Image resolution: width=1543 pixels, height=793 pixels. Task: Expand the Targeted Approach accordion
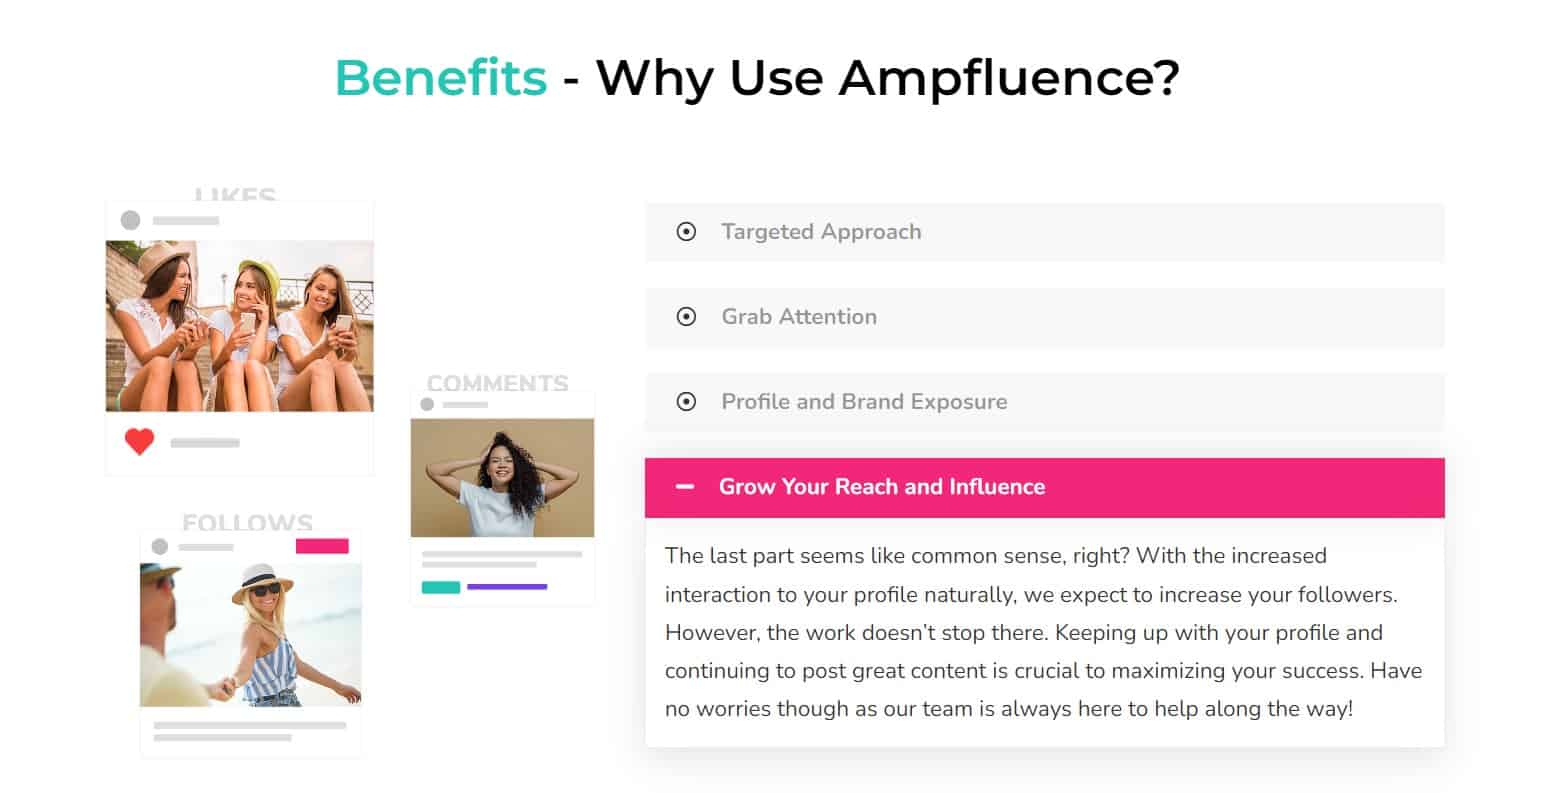pos(1044,232)
